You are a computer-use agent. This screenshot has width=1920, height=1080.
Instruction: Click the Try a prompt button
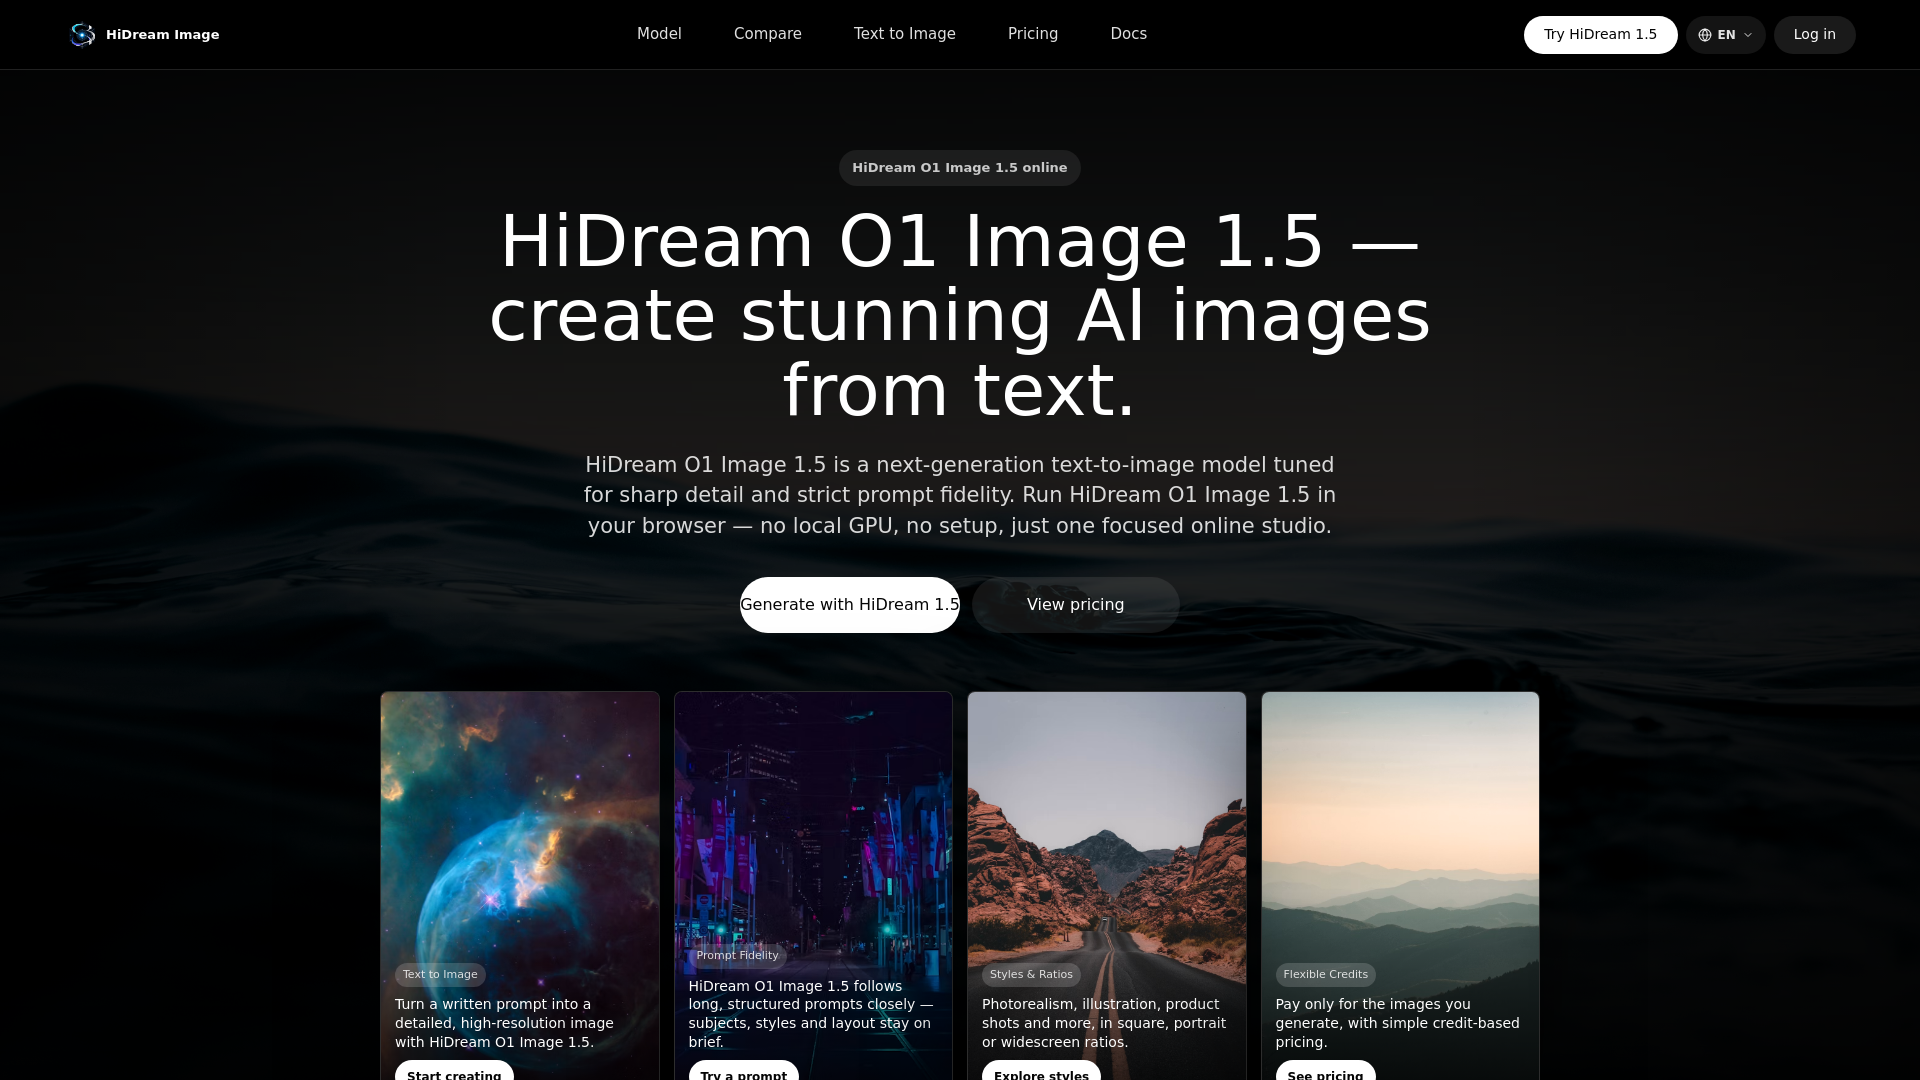(x=743, y=1071)
